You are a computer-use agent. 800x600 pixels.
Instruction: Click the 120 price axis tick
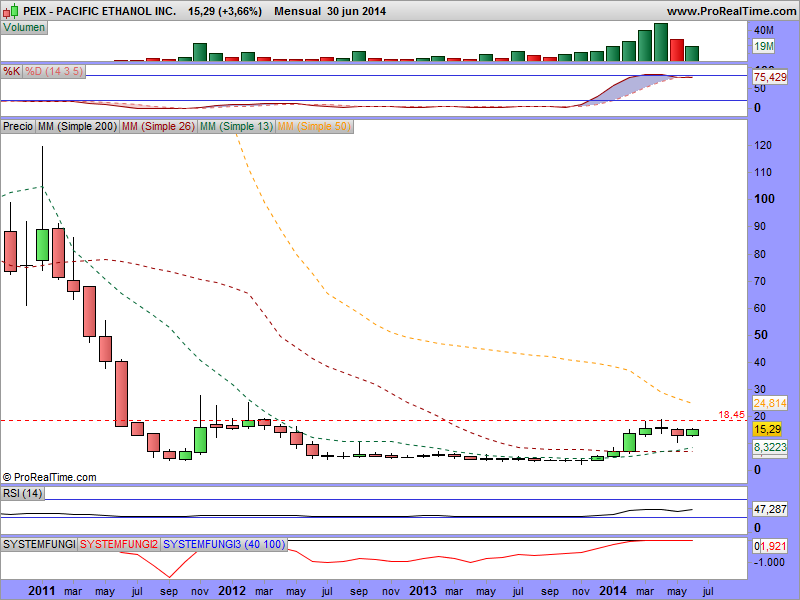click(763, 145)
